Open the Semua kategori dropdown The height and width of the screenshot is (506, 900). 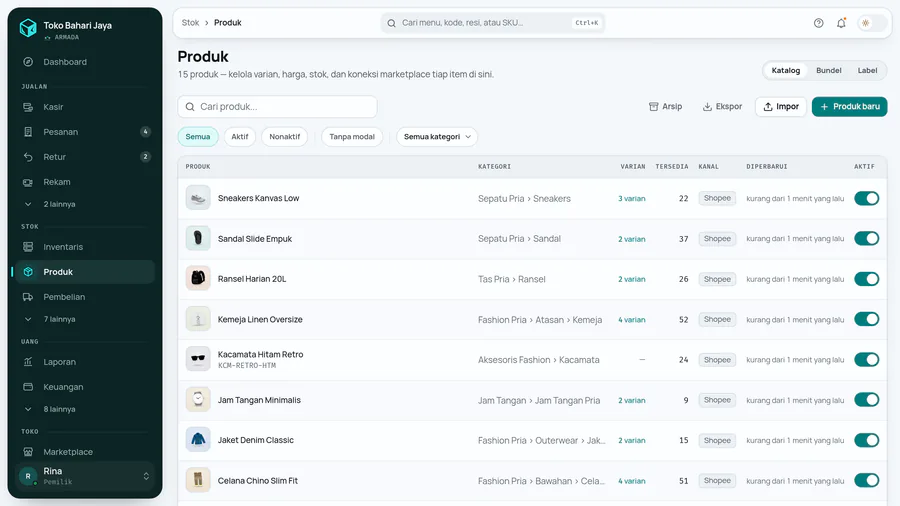[x=437, y=137]
